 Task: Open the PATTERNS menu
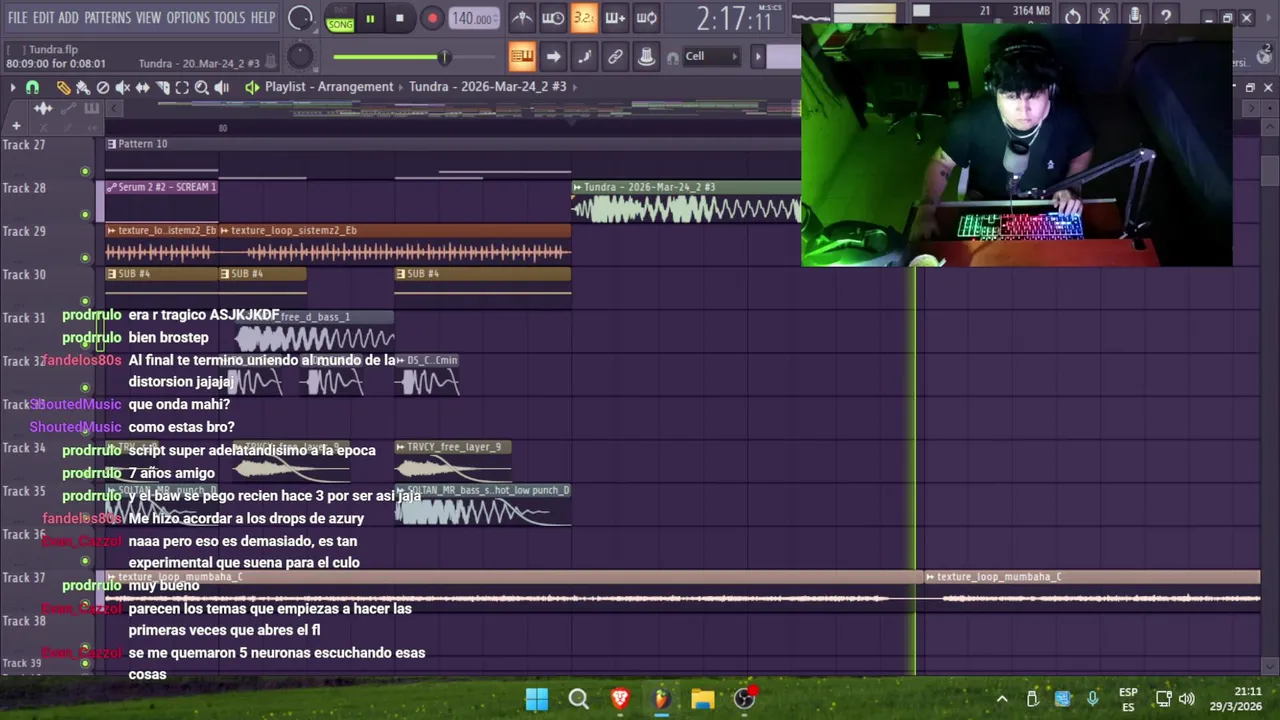[107, 18]
